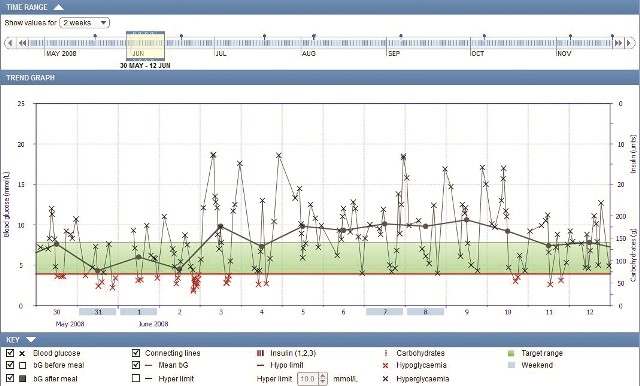Jump to JUL on the timeline
Viewport: 640px width, 386px height.
pyautogui.click(x=221, y=53)
